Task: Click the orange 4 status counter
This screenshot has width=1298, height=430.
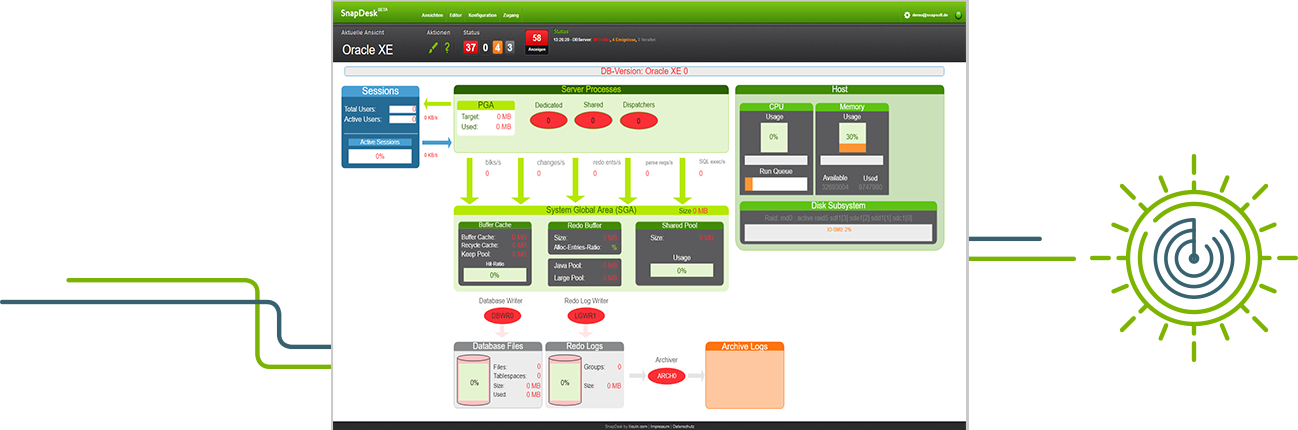Action: [497, 47]
